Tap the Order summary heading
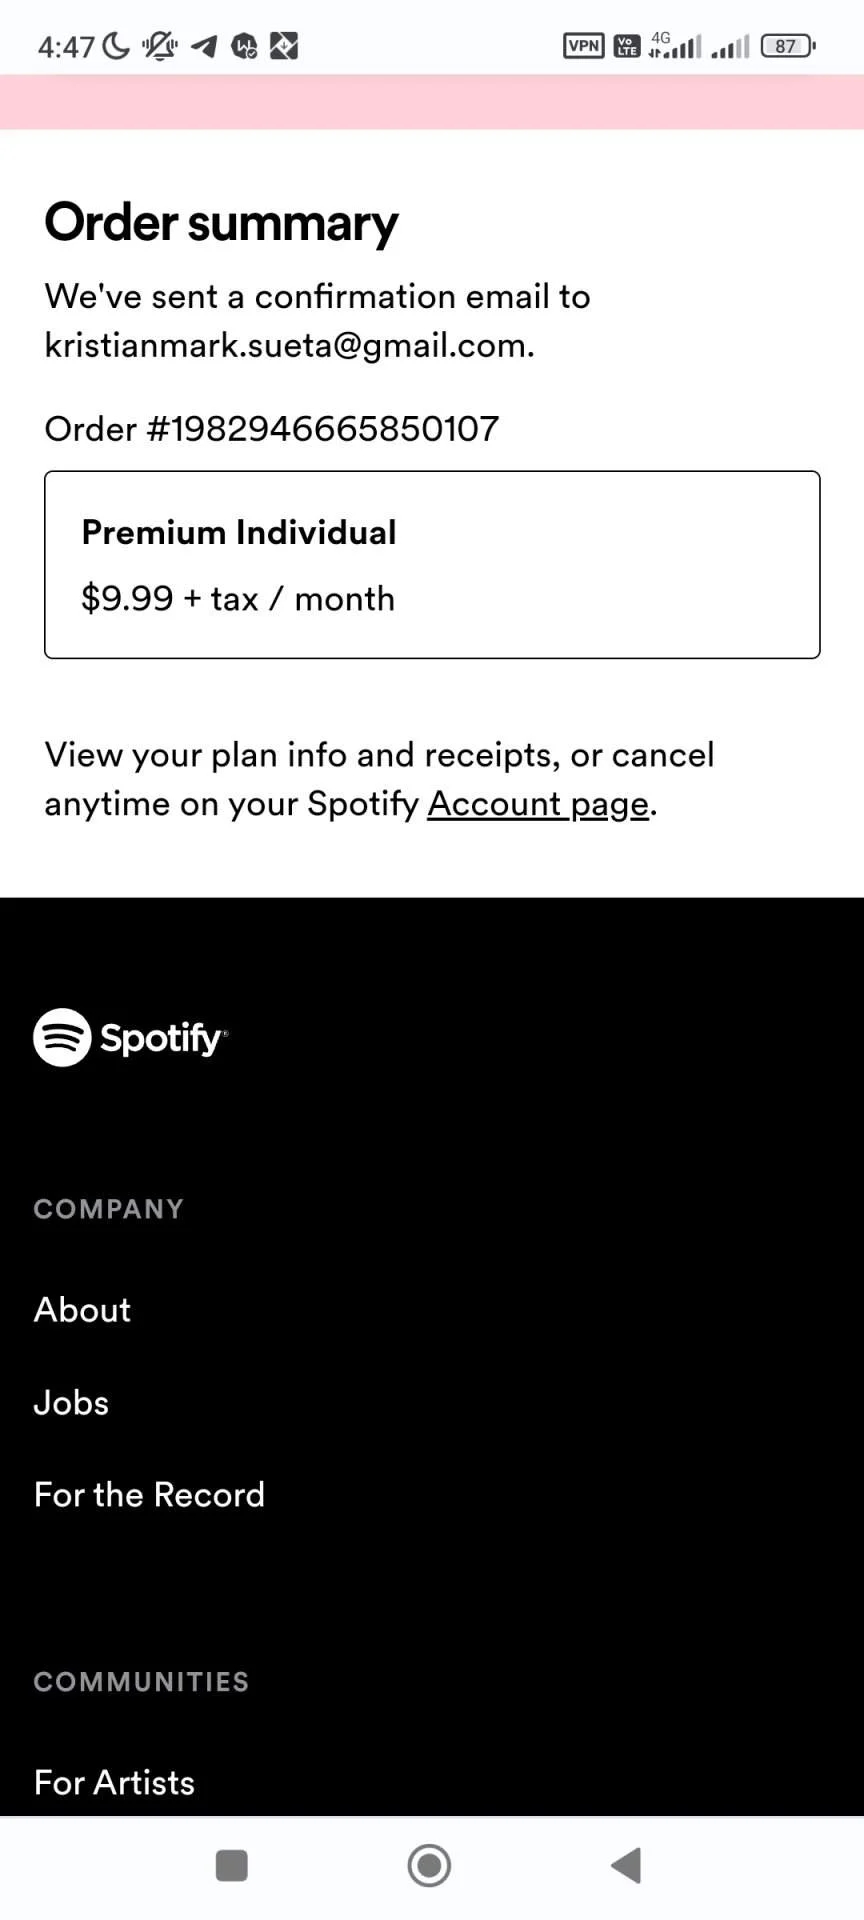 tap(221, 224)
